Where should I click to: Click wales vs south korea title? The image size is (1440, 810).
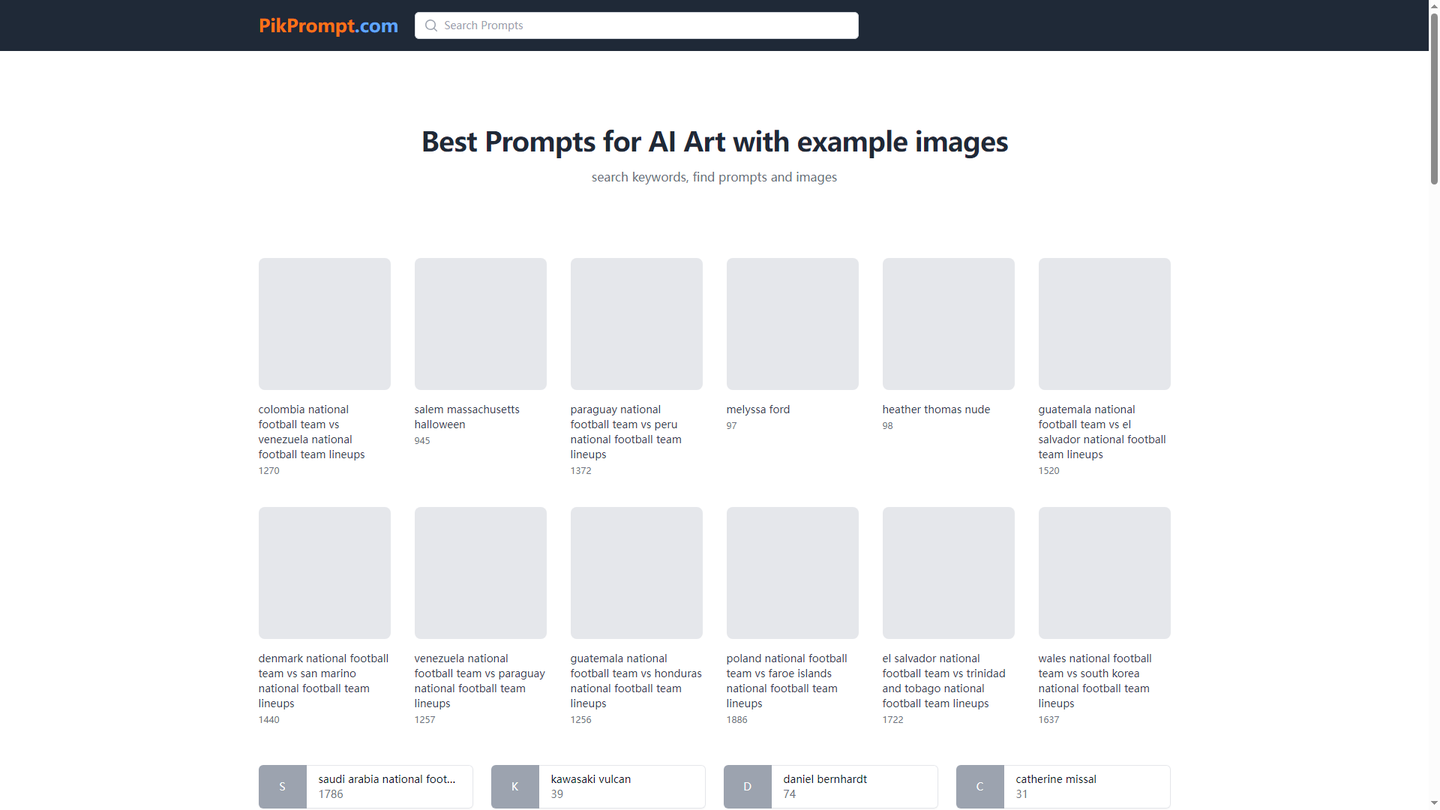[x=1095, y=681]
